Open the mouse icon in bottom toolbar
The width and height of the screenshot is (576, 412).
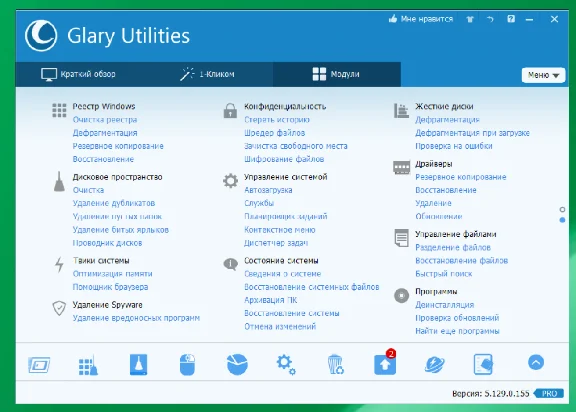point(187,364)
